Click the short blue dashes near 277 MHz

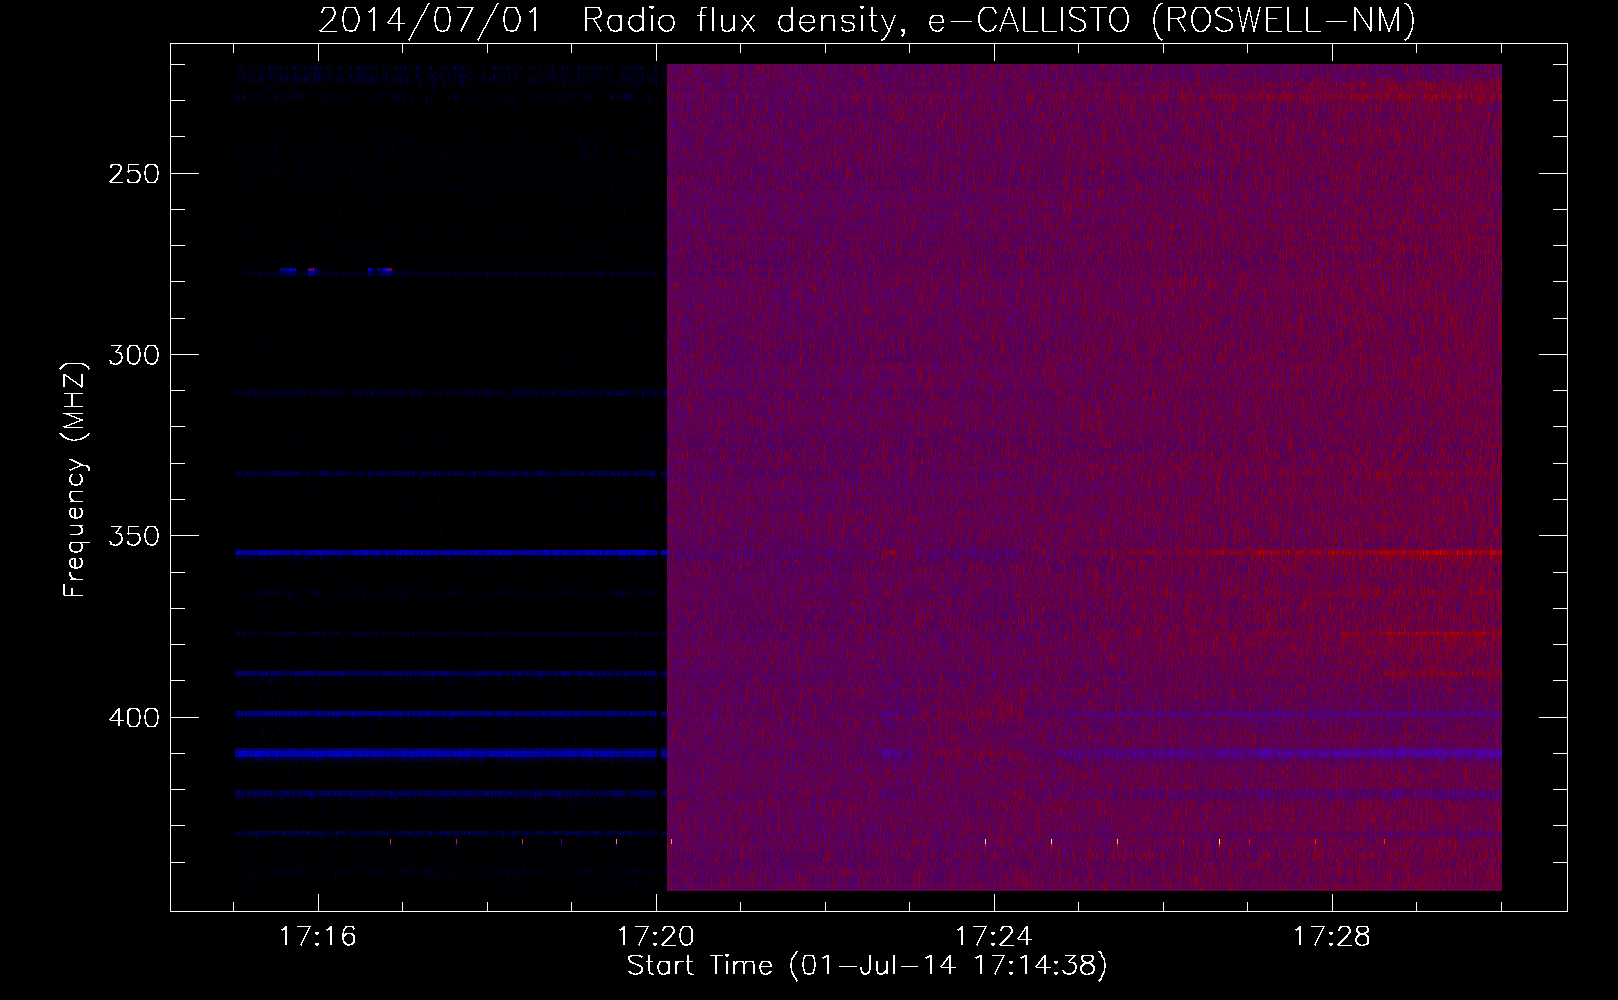pyautogui.click(x=337, y=270)
